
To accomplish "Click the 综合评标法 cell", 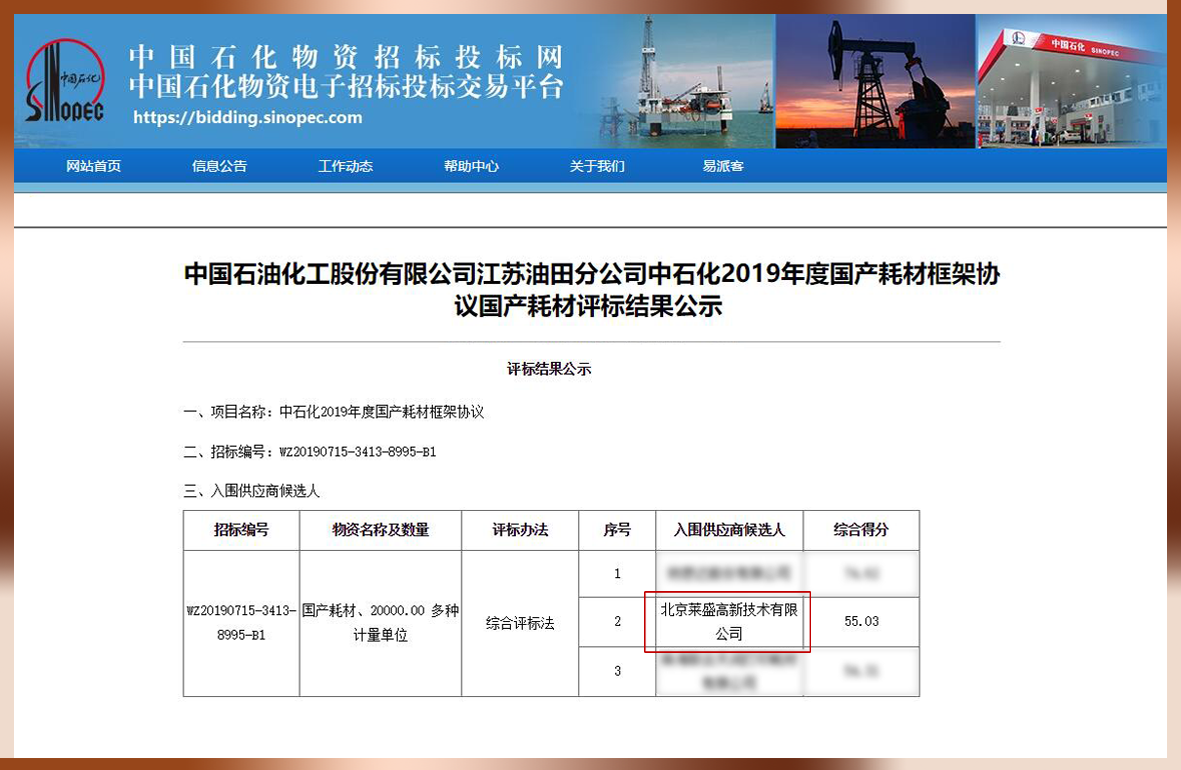I will coord(520,623).
